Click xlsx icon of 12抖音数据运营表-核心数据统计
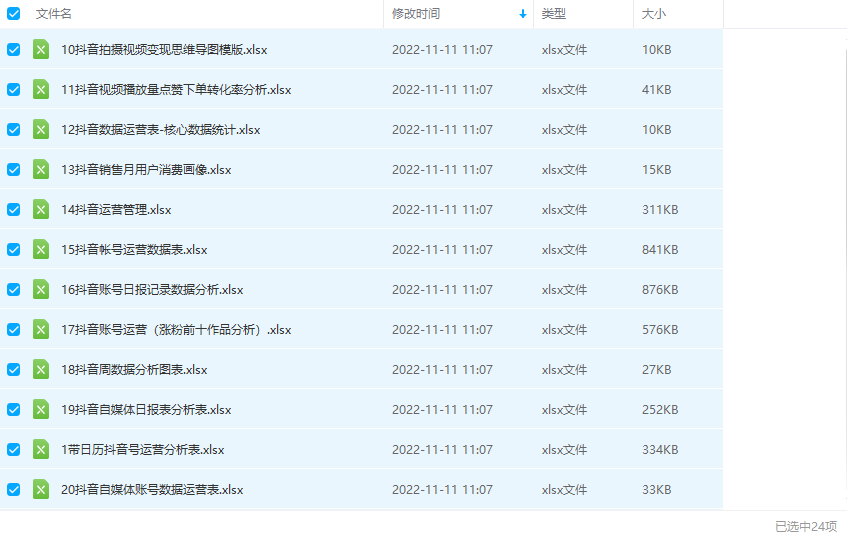Image resolution: width=847 pixels, height=539 pixels. pyautogui.click(x=41, y=130)
